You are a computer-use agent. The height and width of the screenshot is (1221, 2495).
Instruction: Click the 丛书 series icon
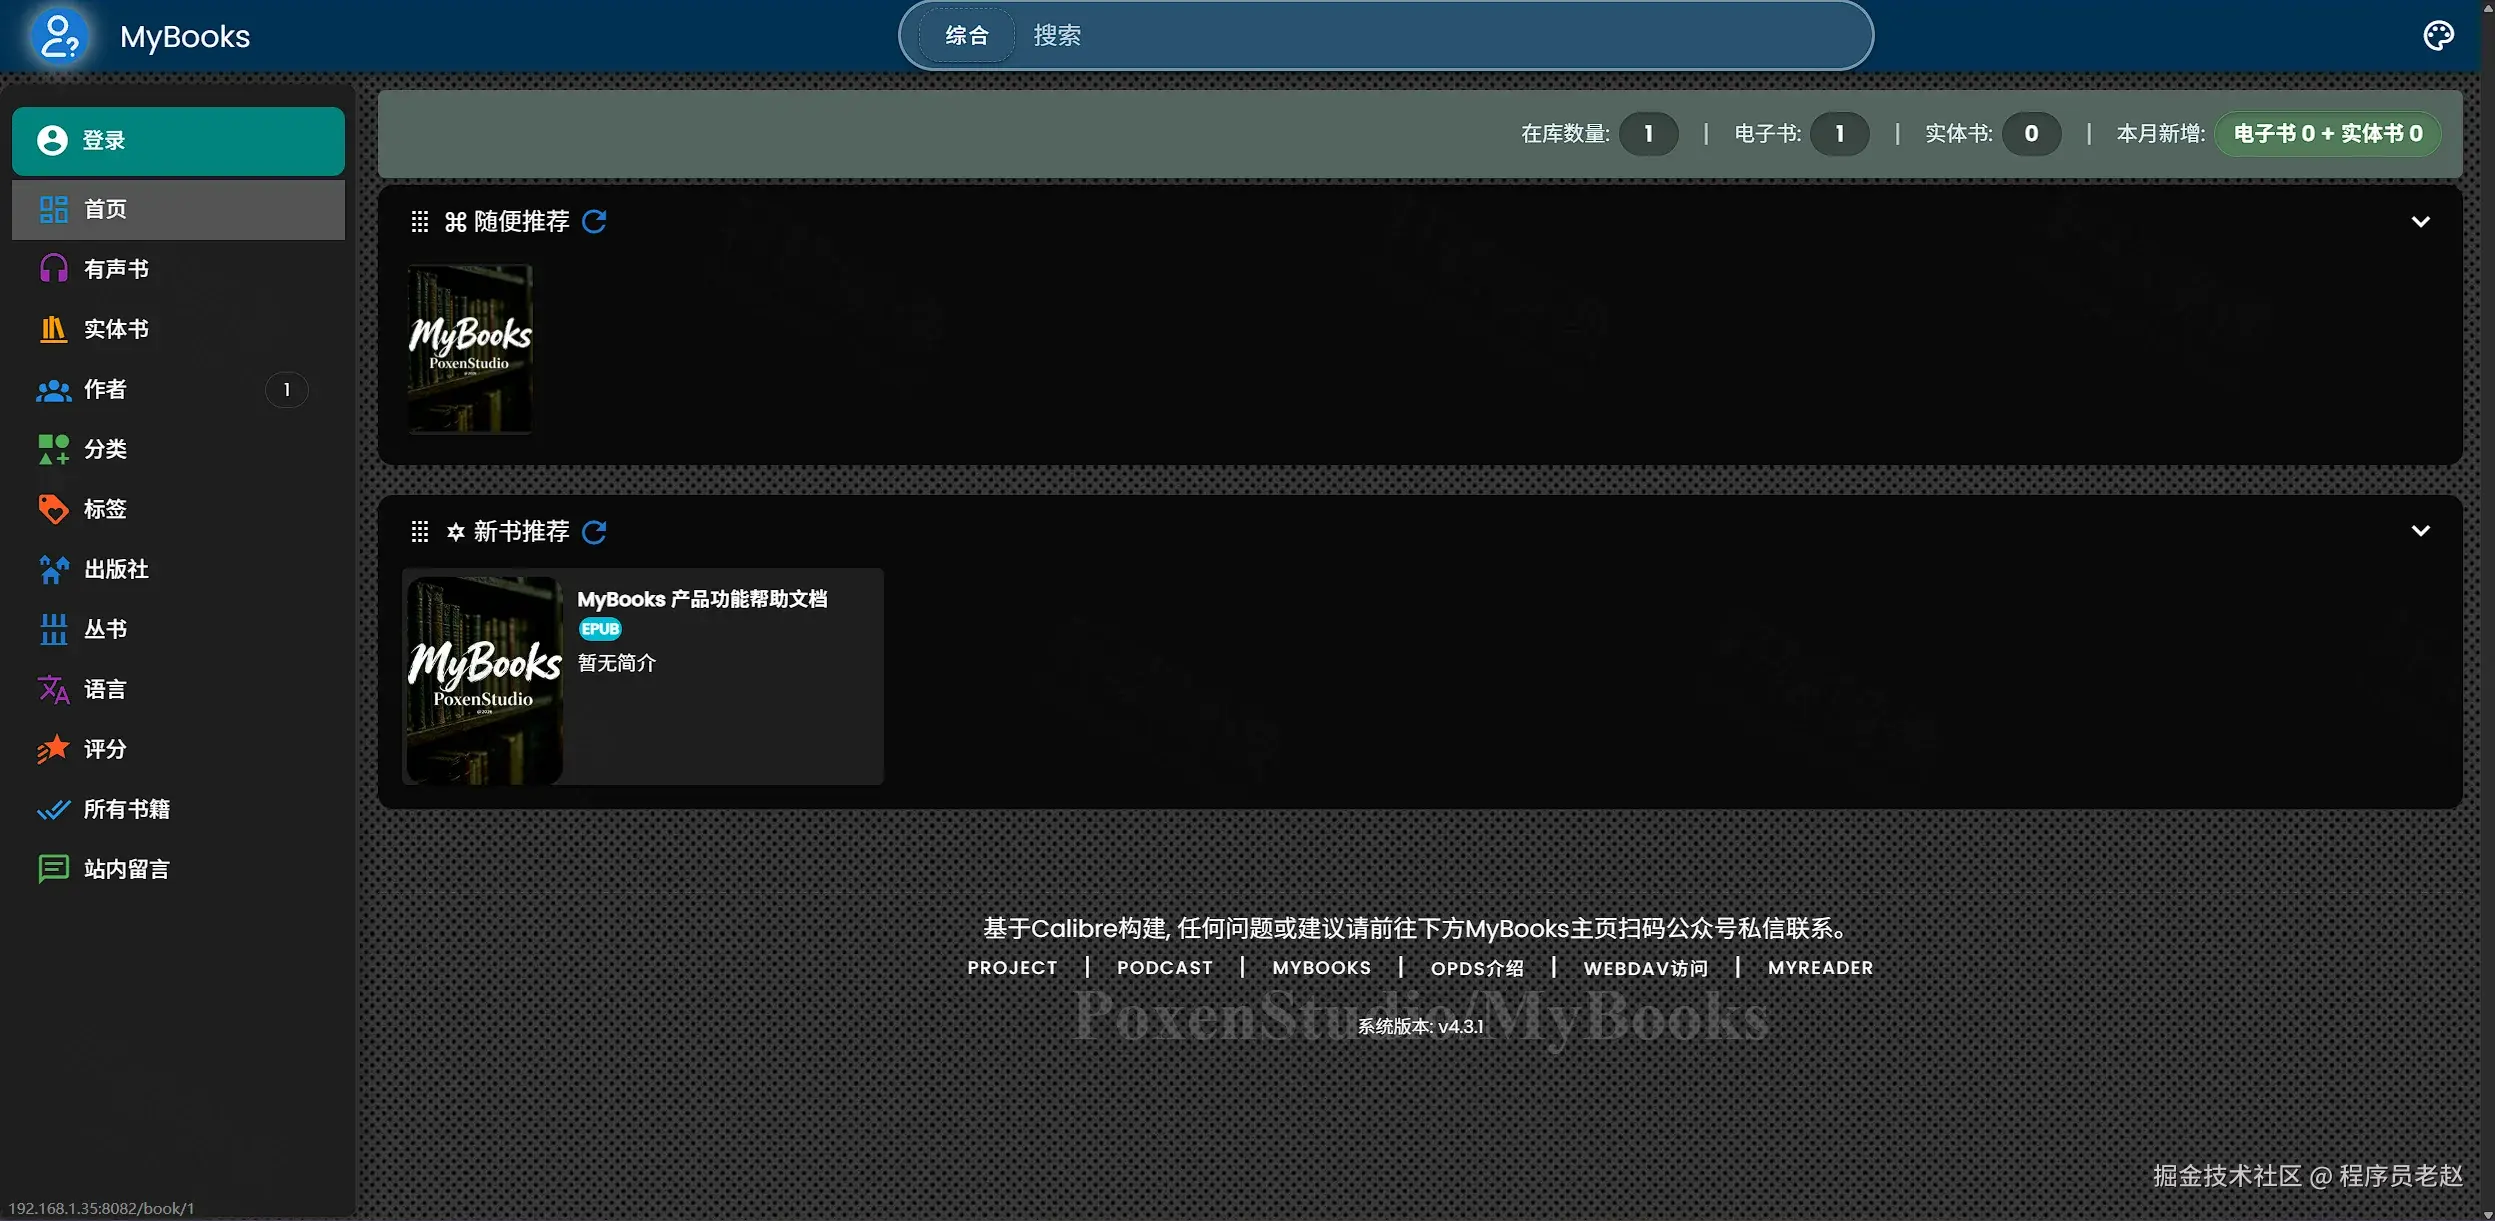(x=53, y=629)
